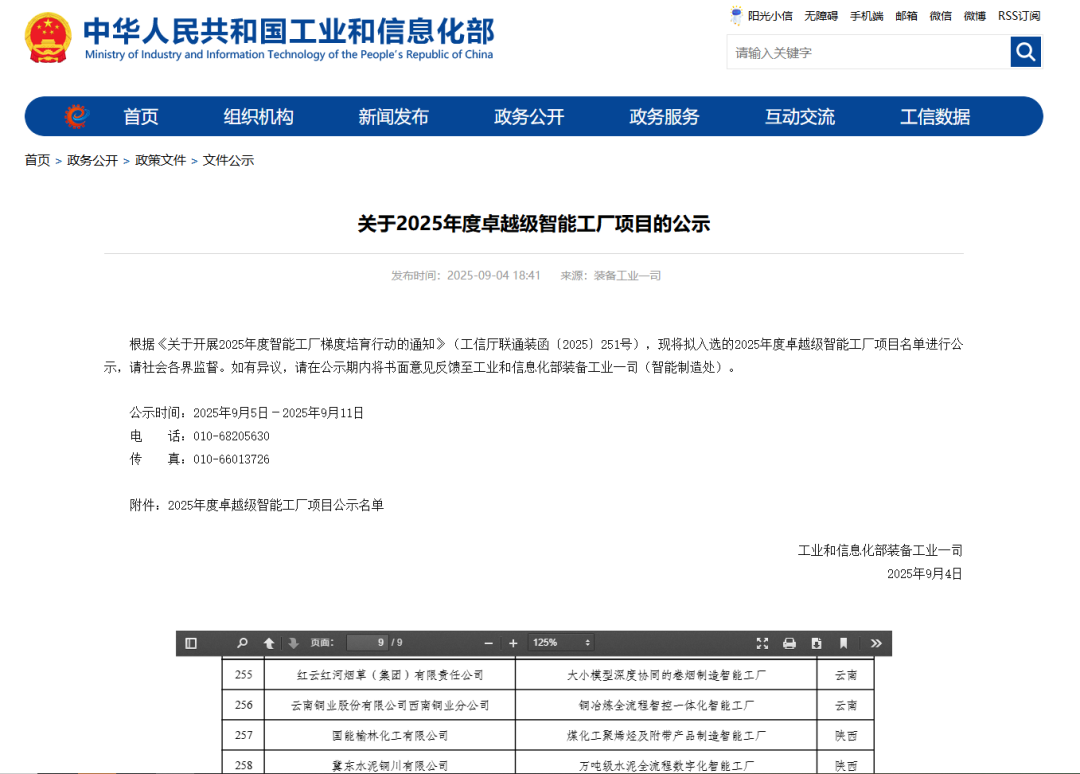The width and height of the screenshot is (1080, 774).
Task: Click 政务公开 breadcrumb link
Action: point(92,160)
